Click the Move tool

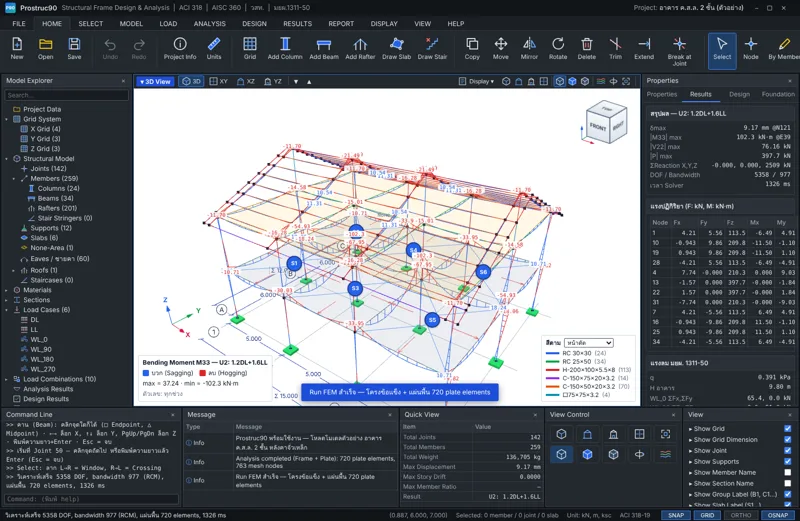501,49
